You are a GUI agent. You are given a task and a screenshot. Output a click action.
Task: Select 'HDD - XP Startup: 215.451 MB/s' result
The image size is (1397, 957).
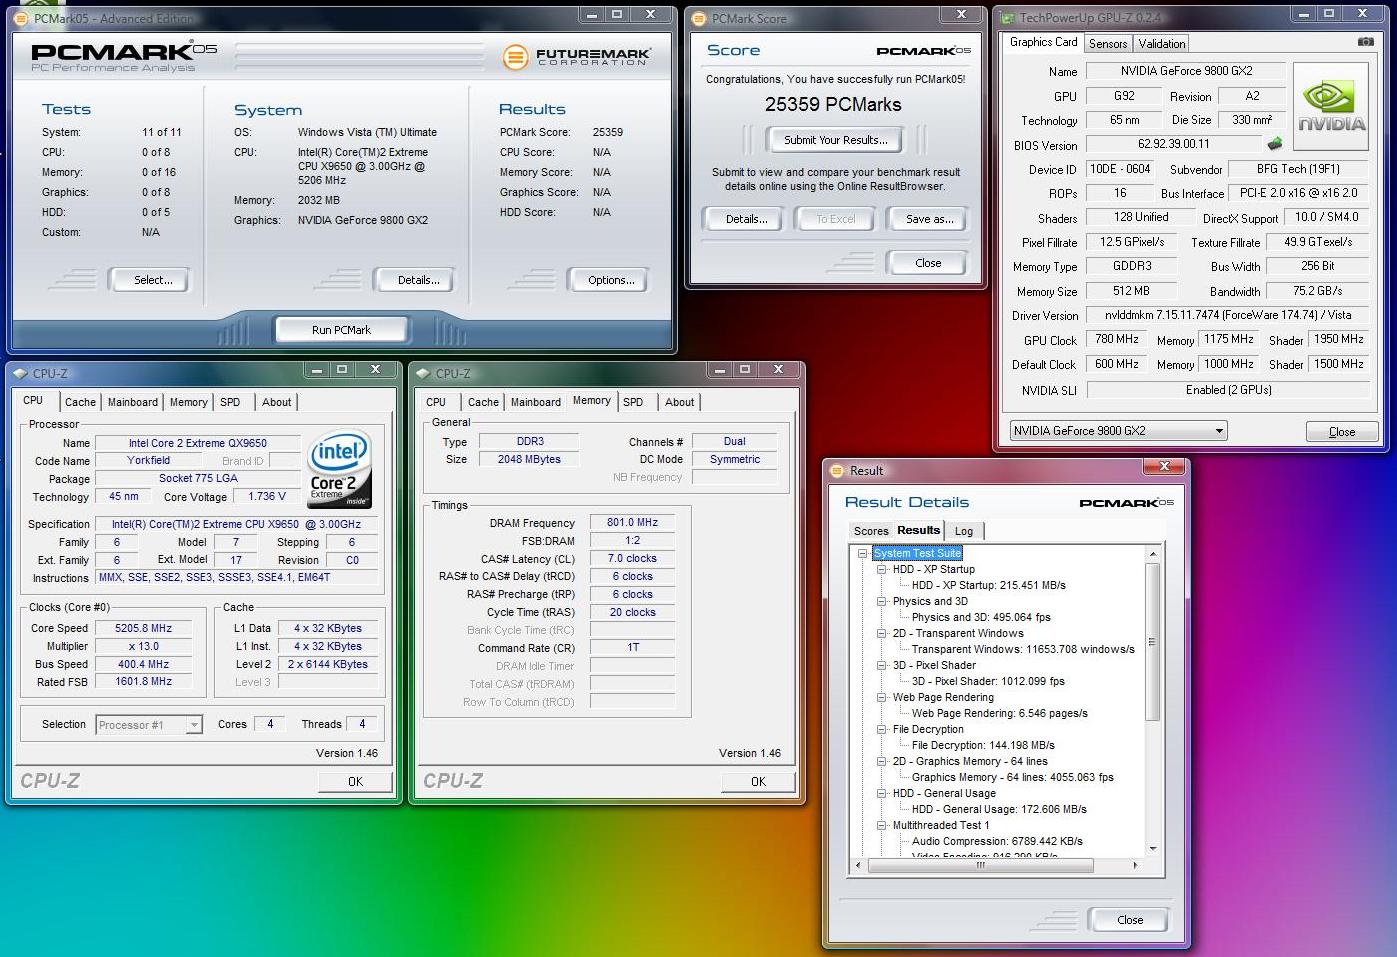pos(988,585)
